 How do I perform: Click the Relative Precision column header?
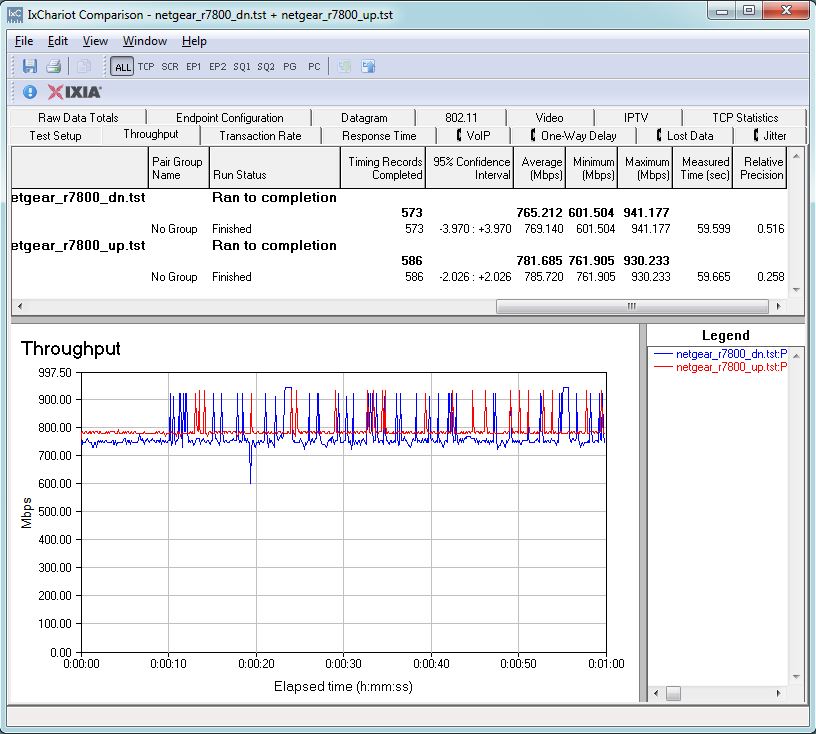click(x=760, y=168)
